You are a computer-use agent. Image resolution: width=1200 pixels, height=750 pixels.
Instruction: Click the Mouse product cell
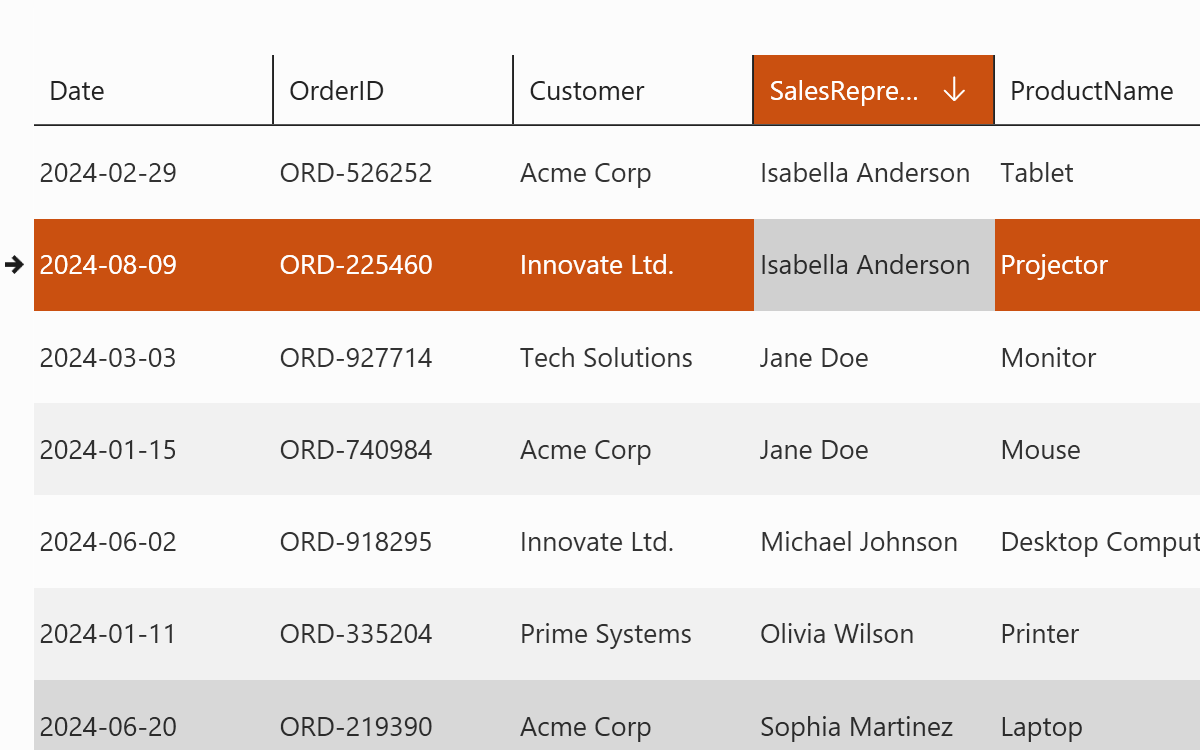(x=1040, y=450)
